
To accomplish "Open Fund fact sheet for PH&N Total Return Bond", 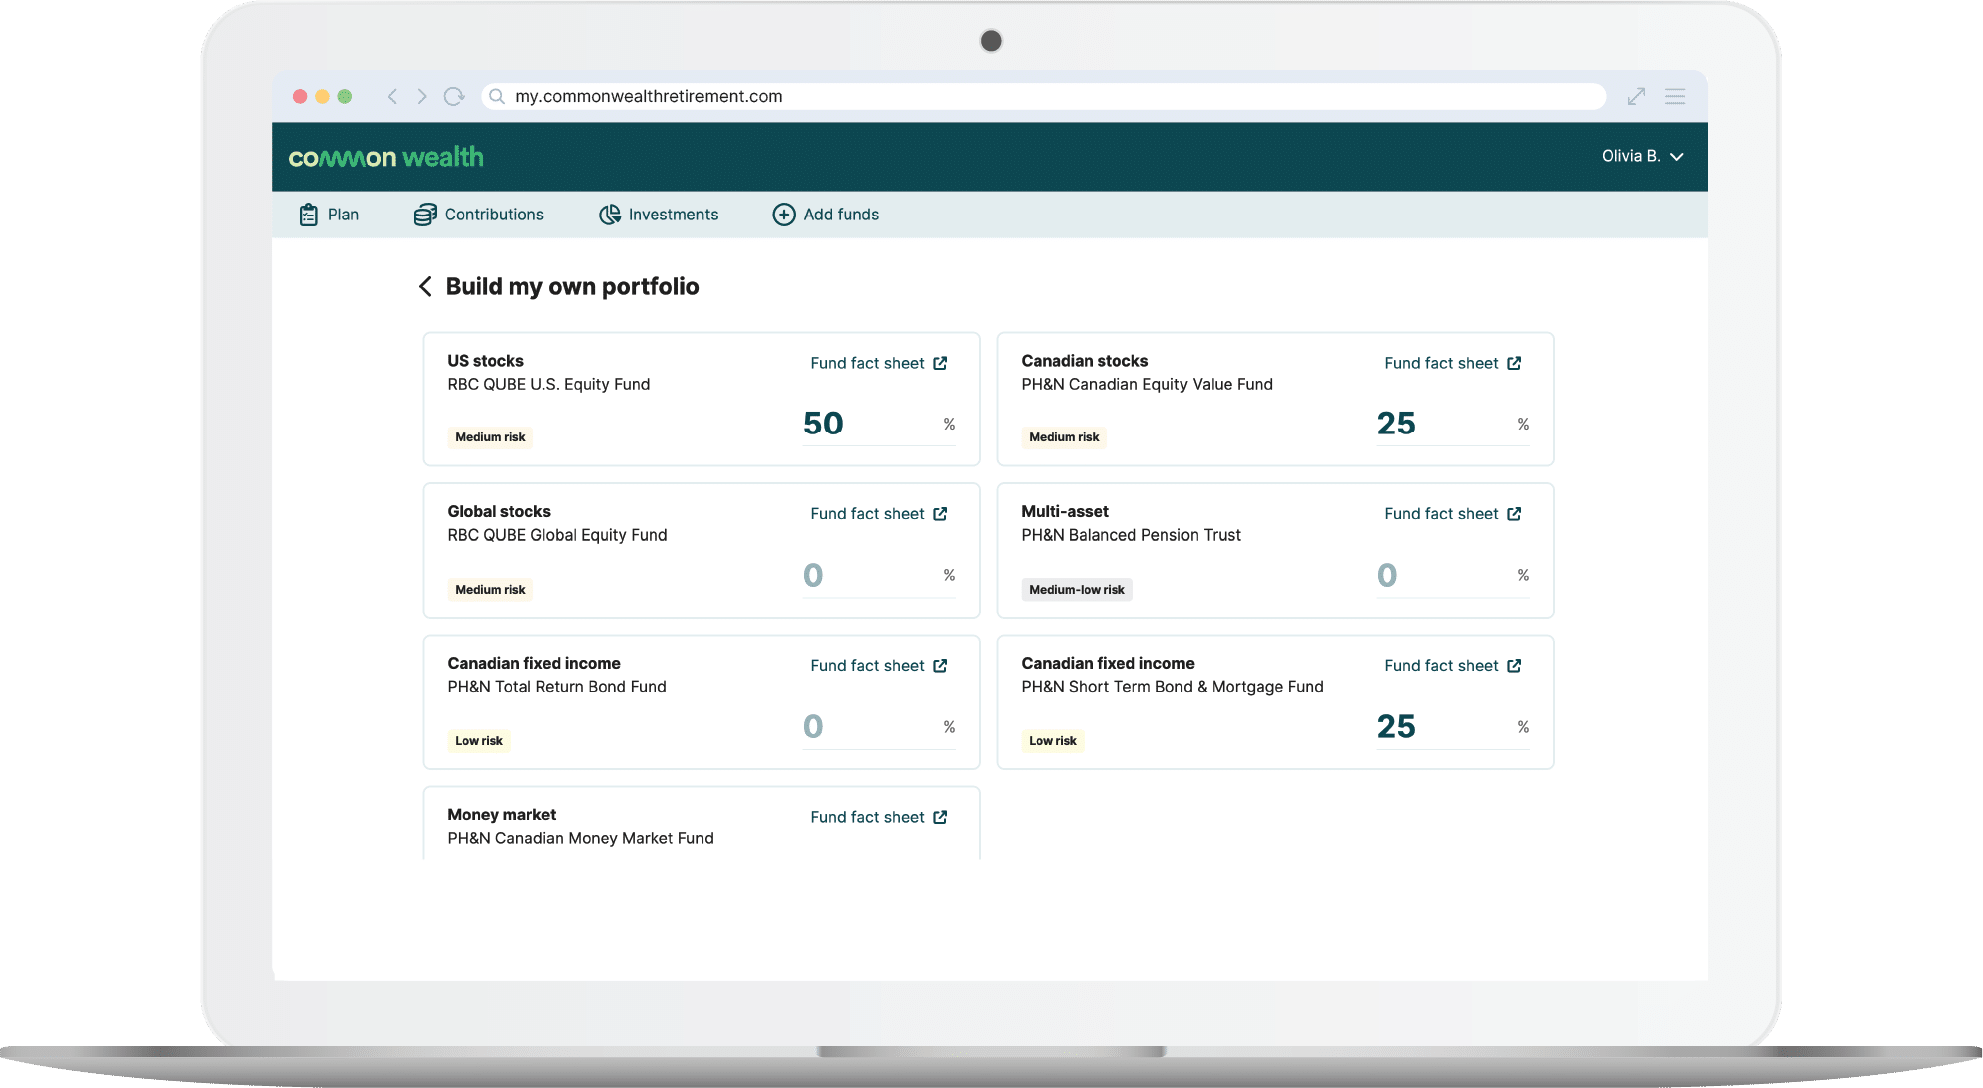I will pyautogui.click(x=878, y=666).
